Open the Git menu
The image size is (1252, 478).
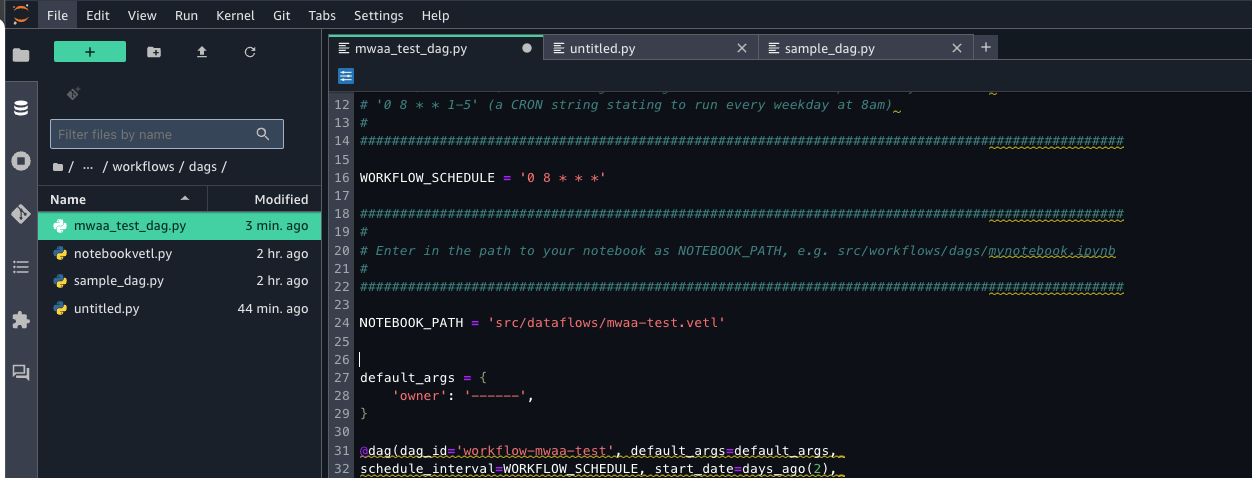(283, 16)
